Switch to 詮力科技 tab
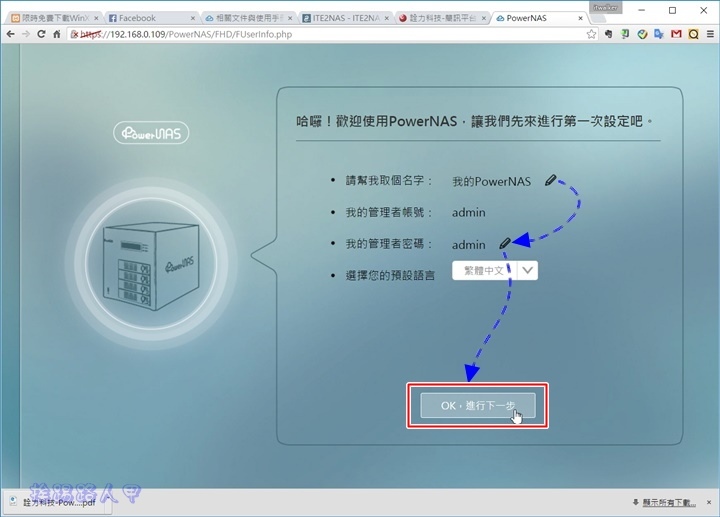720x517 pixels. pos(442,18)
